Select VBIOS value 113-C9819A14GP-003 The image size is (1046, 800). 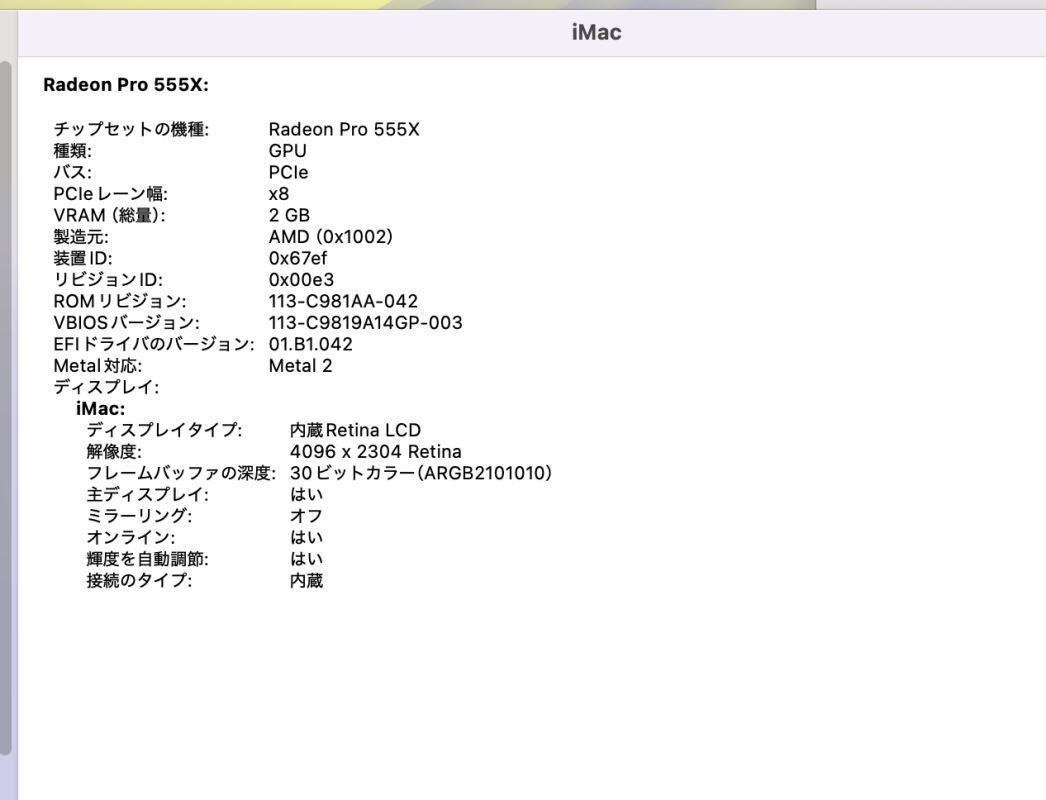pyautogui.click(x=366, y=323)
